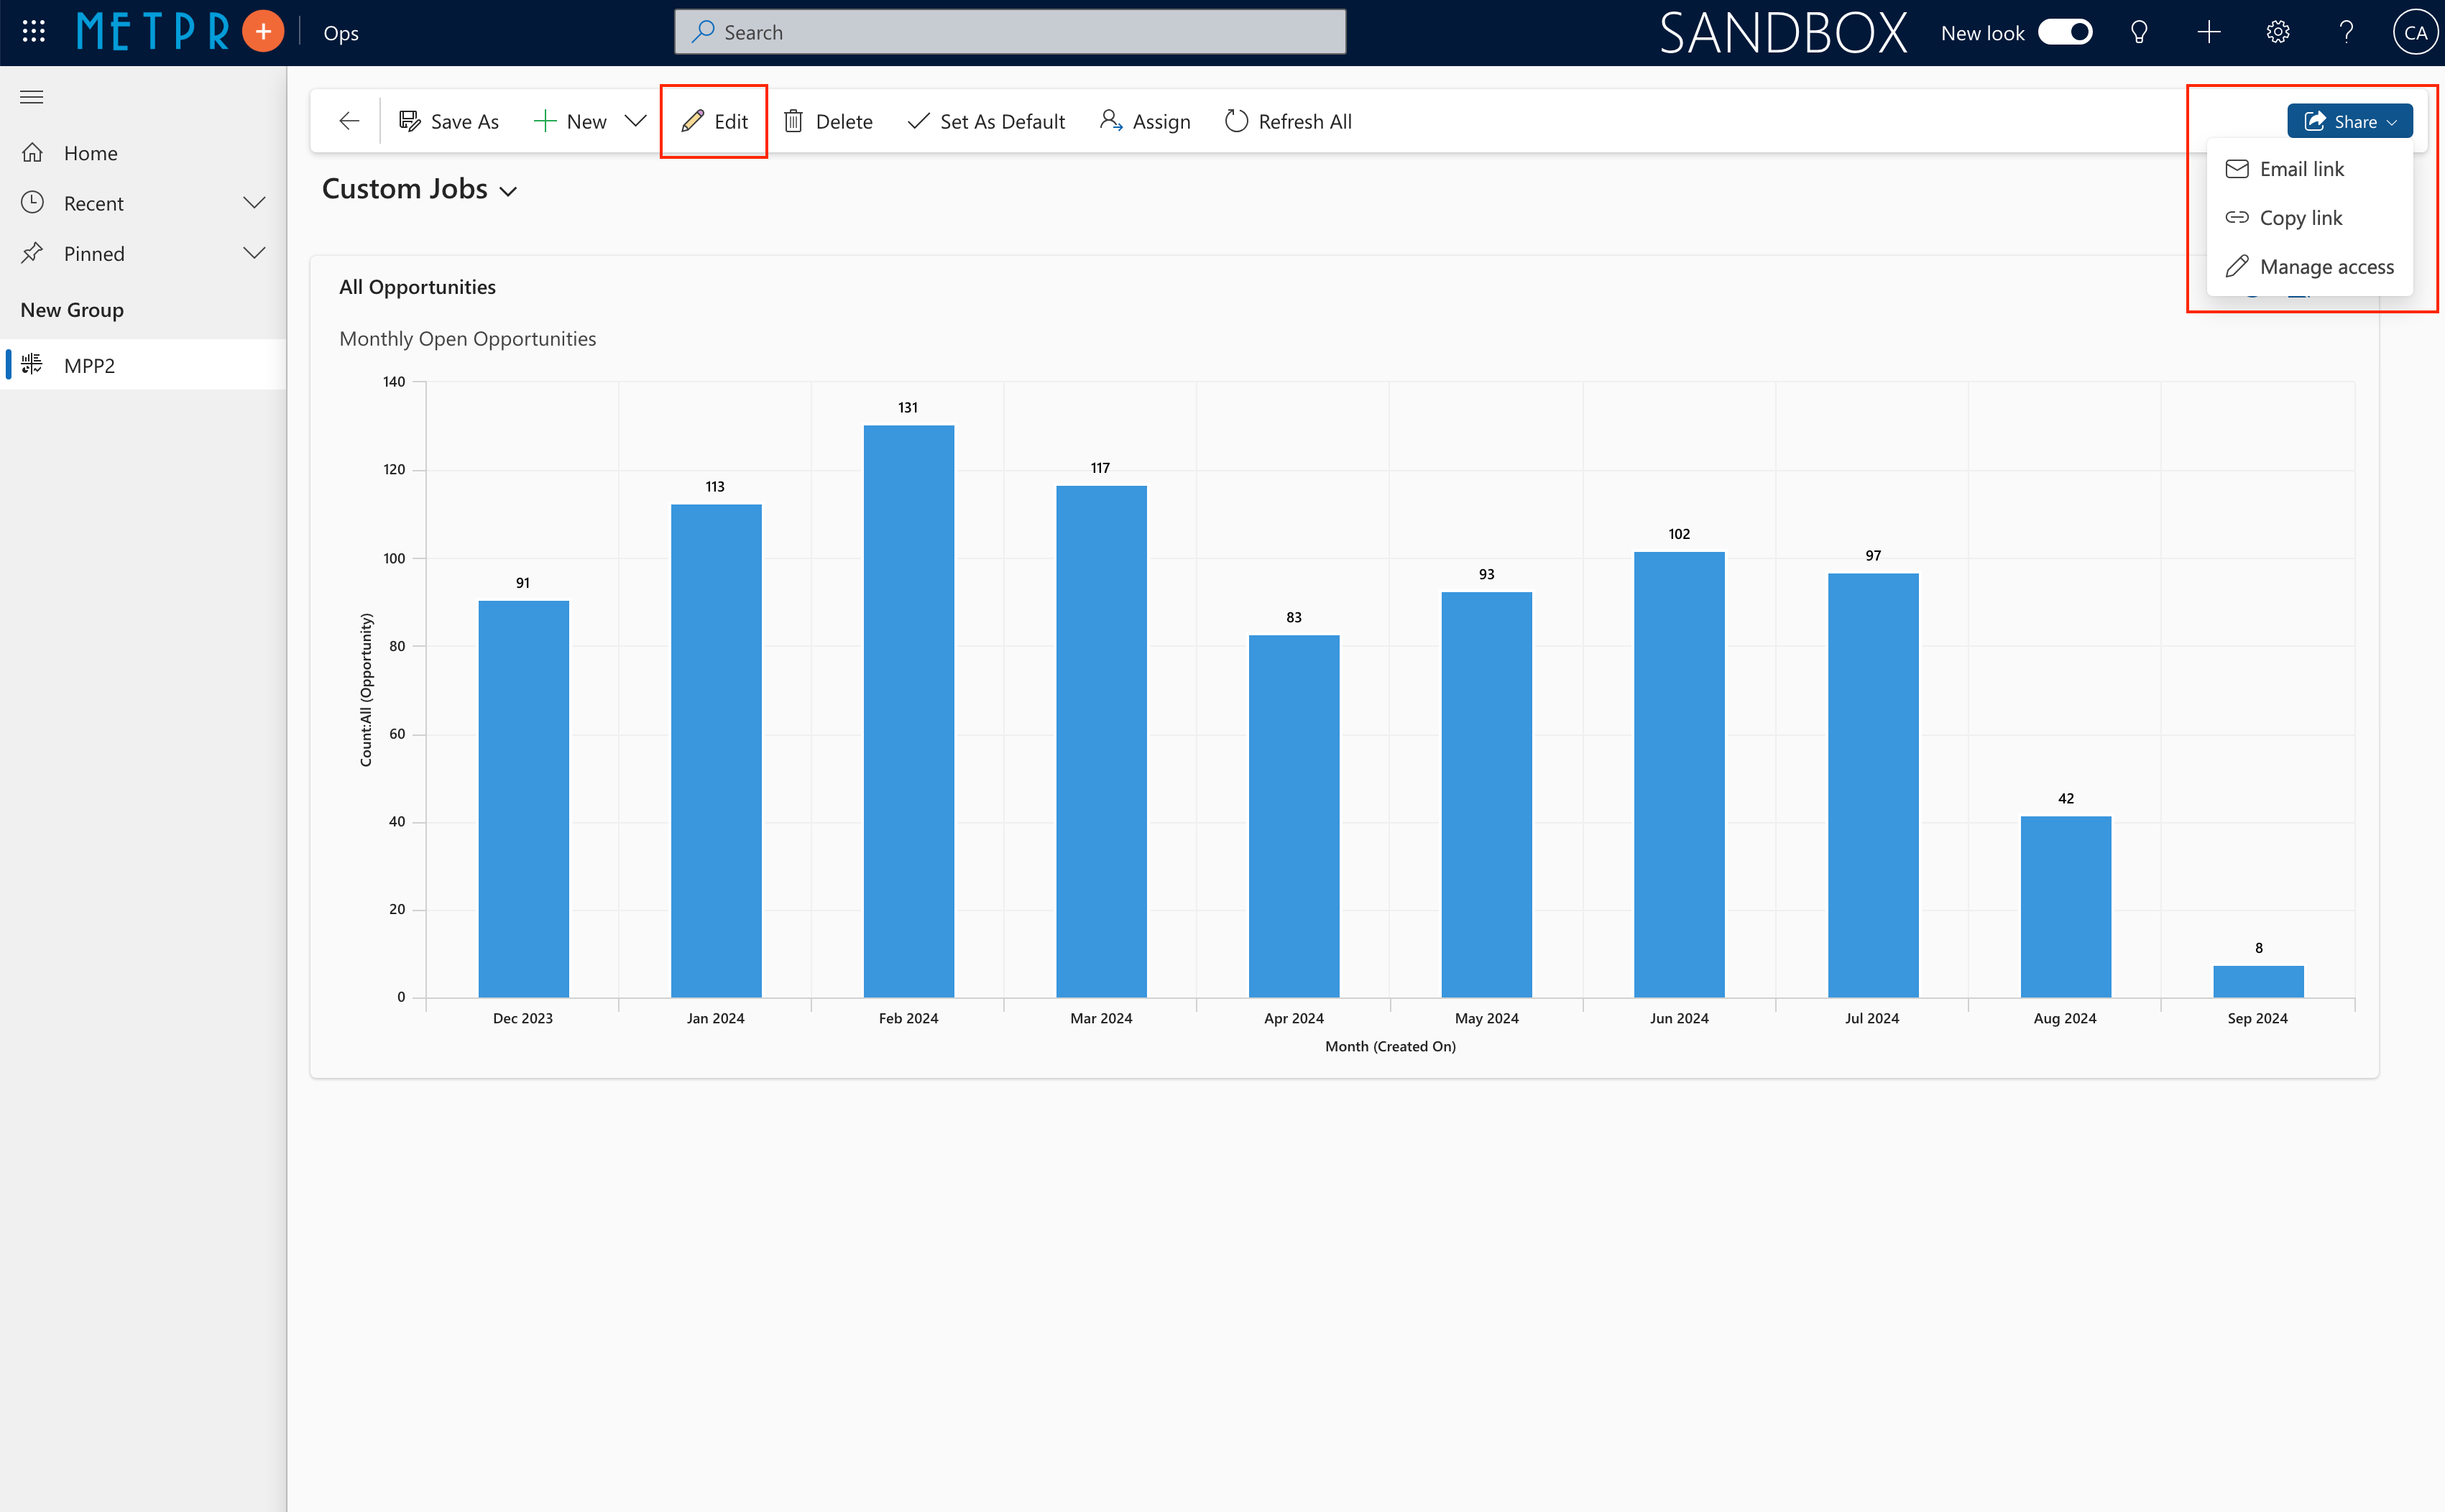Click the Share button
The height and width of the screenshot is (1512, 2445).
click(x=2349, y=121)
